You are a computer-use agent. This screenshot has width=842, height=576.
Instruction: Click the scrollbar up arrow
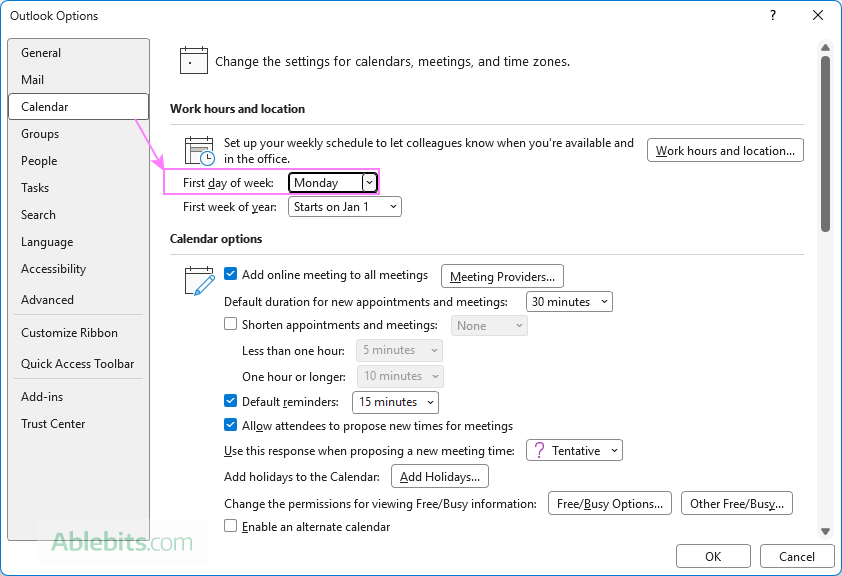click(x=825, y=48)
